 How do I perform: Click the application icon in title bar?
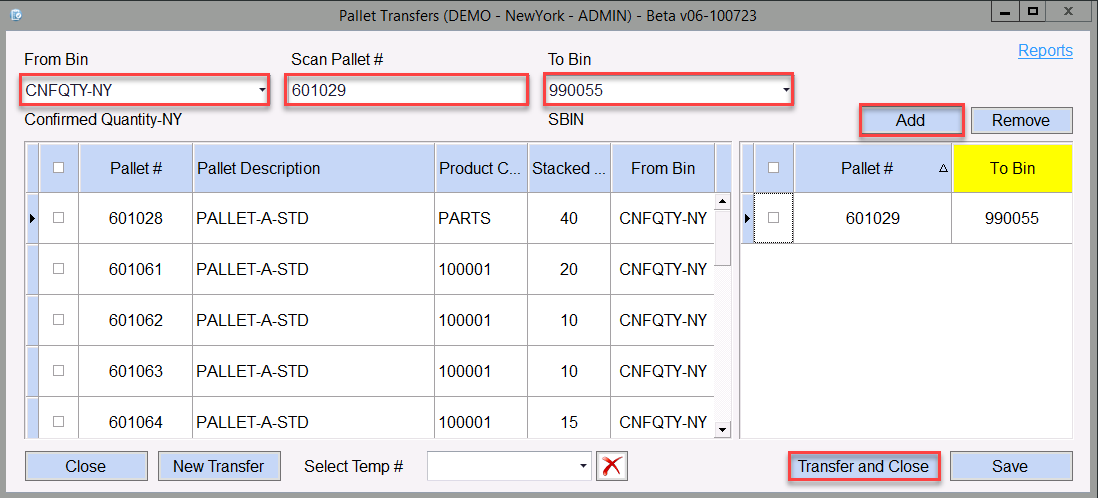(16, 13)
